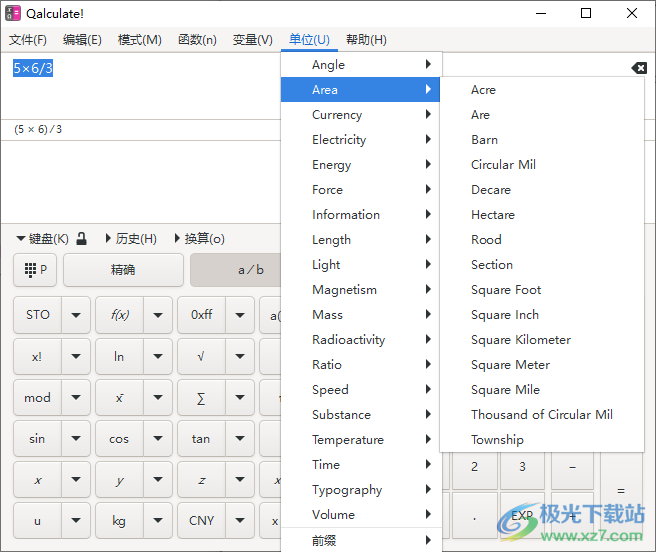Click the parsed expression (5 × 6)/3 text
The width and height of the screenshot is (656, 552).
38,129
